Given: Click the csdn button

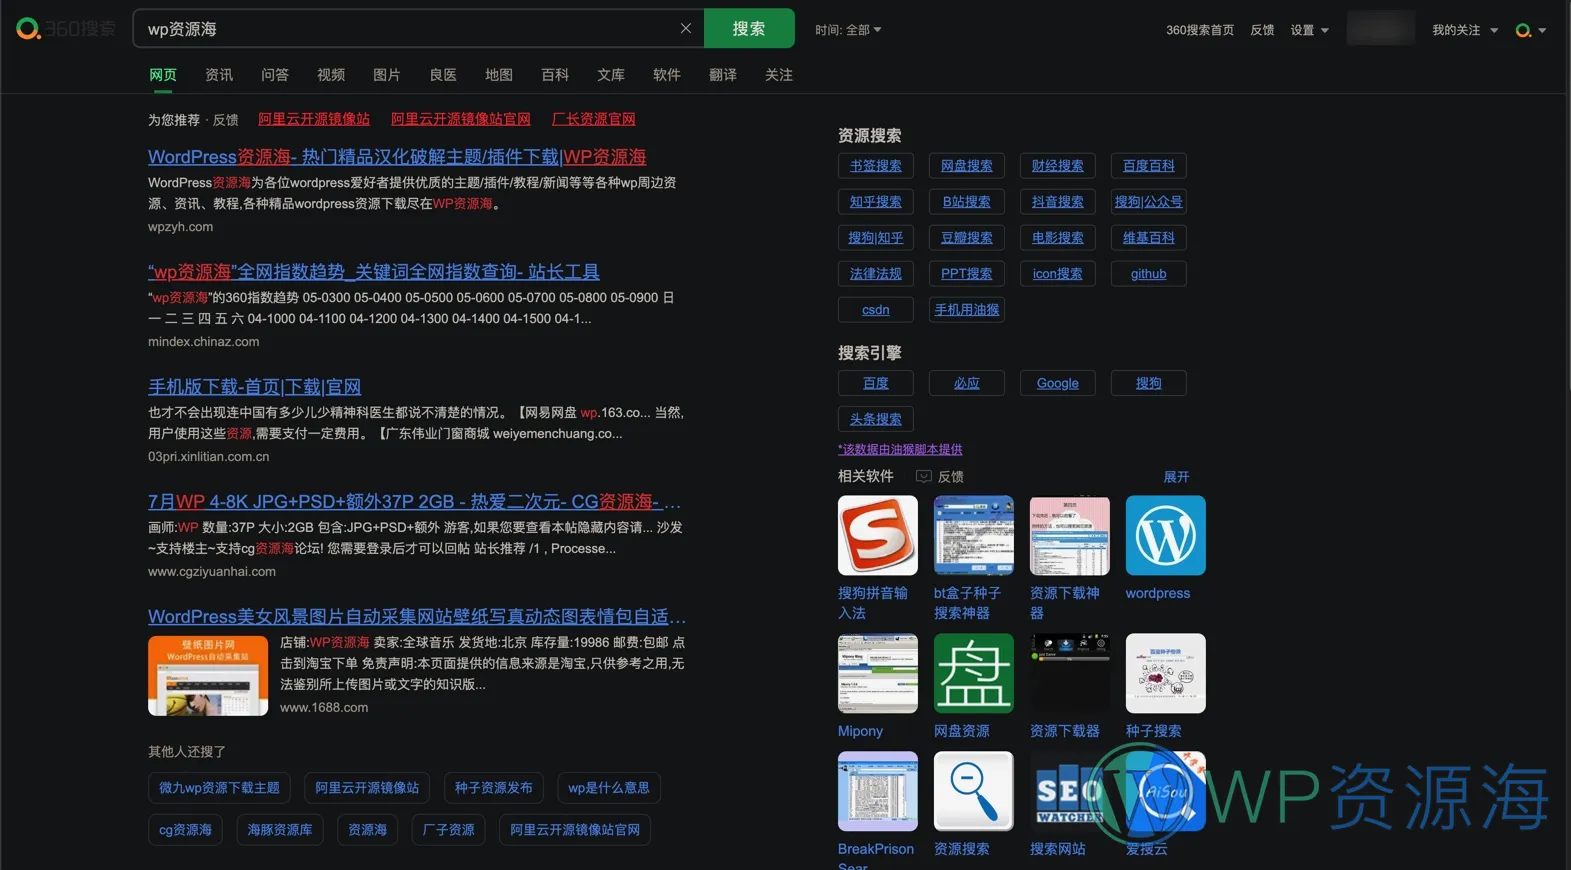Looking at the screenshot, I should (x=876, y=310).
